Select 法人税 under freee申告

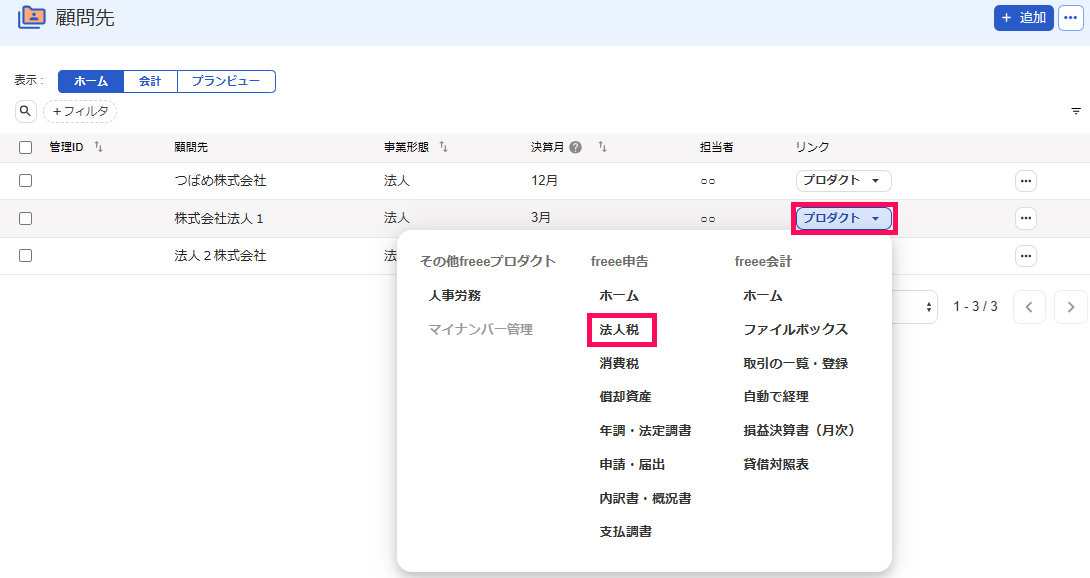tap(619, 330)
